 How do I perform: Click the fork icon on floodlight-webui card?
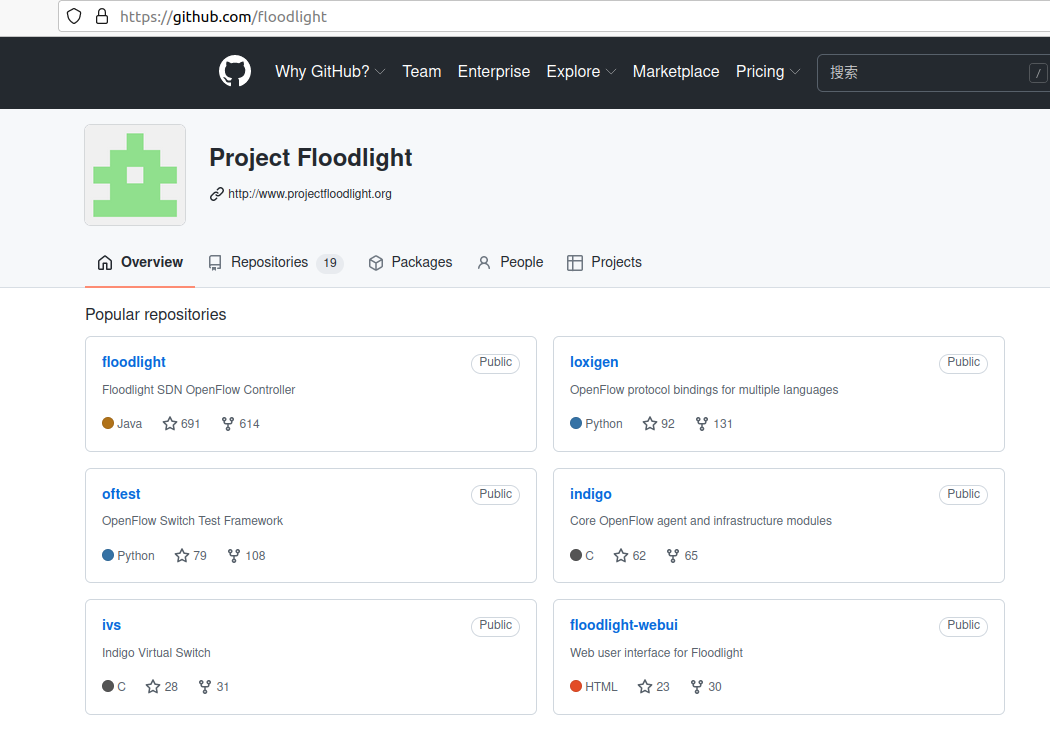click(x=697, y=687)
